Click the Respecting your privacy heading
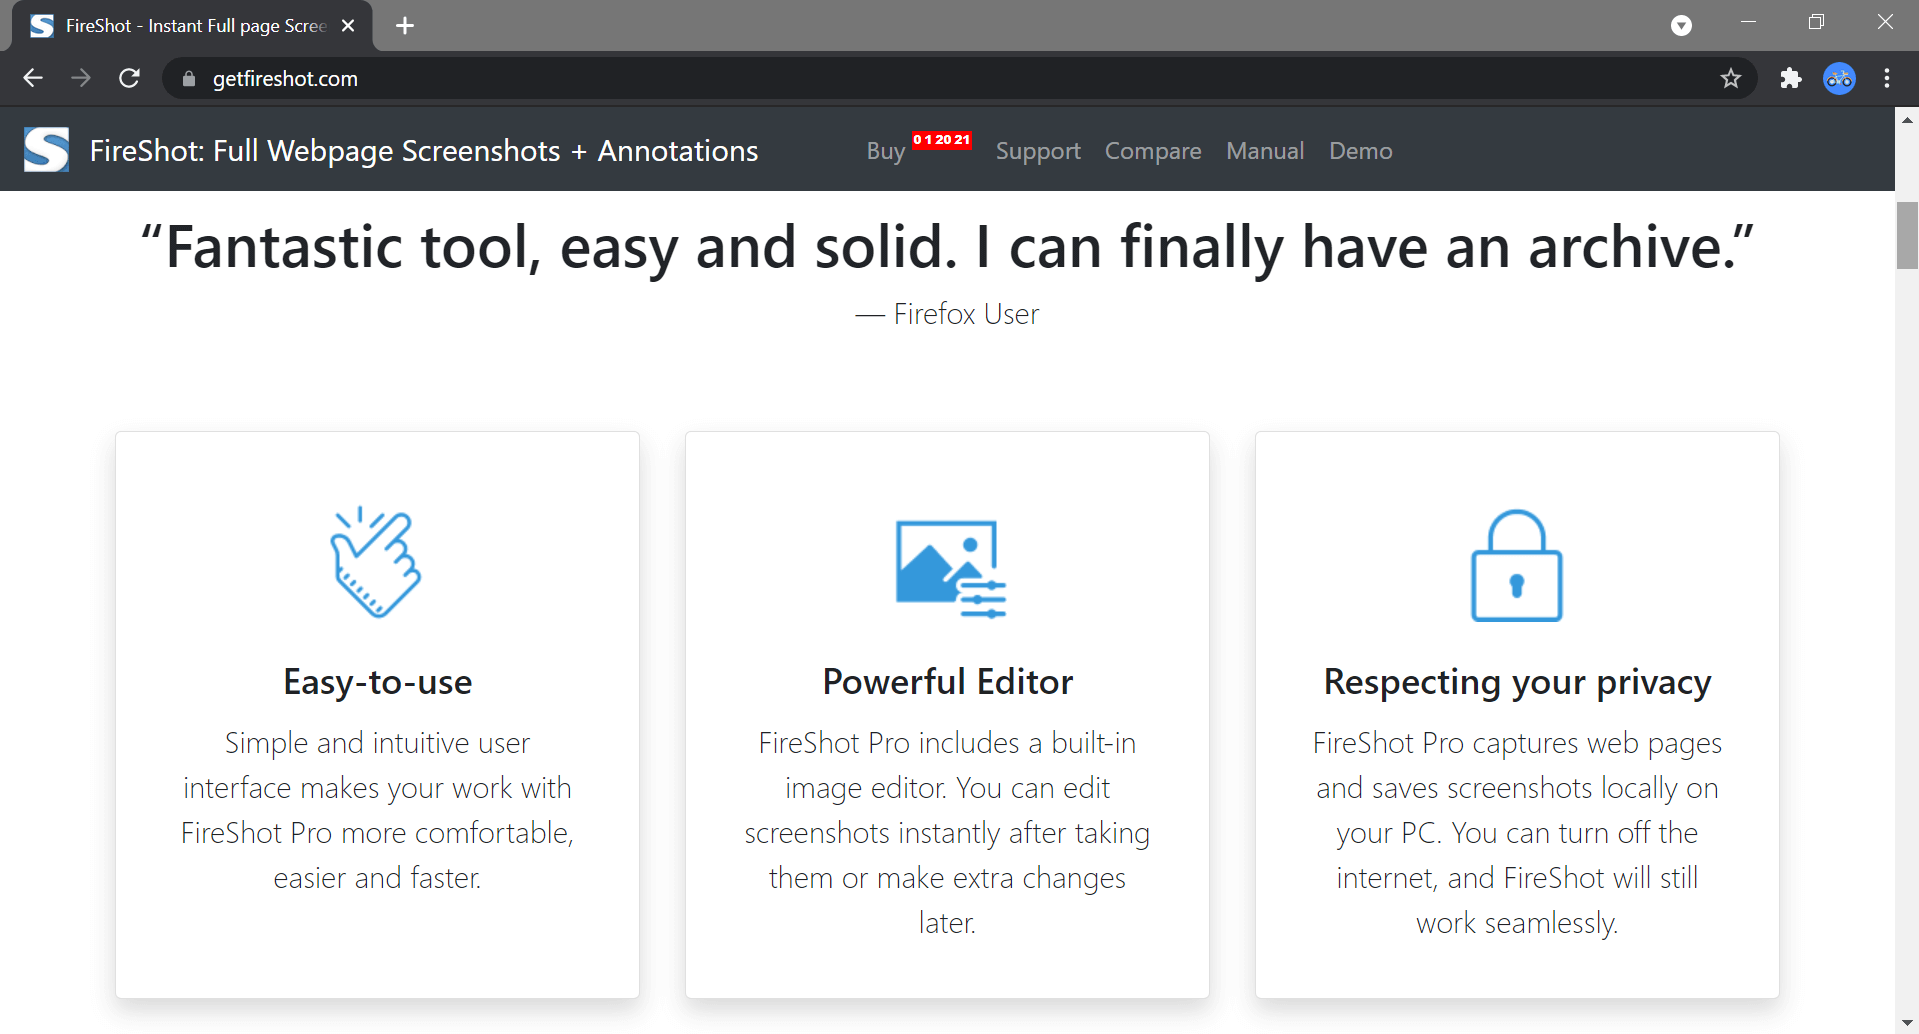This screenshot has width=1919, height=1034. (x=1517, y=682)
